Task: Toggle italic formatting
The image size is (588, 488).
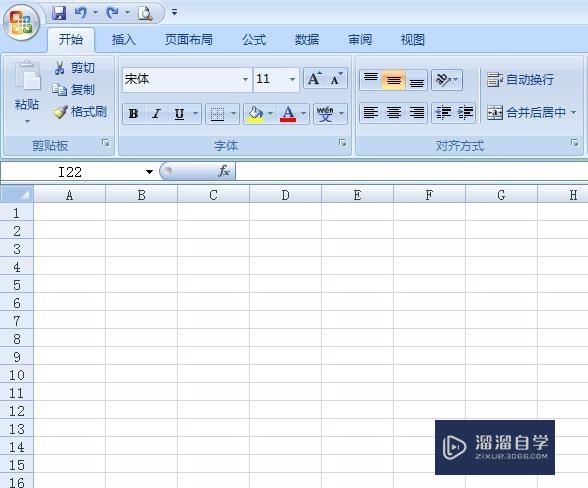Action: (156, 114)
